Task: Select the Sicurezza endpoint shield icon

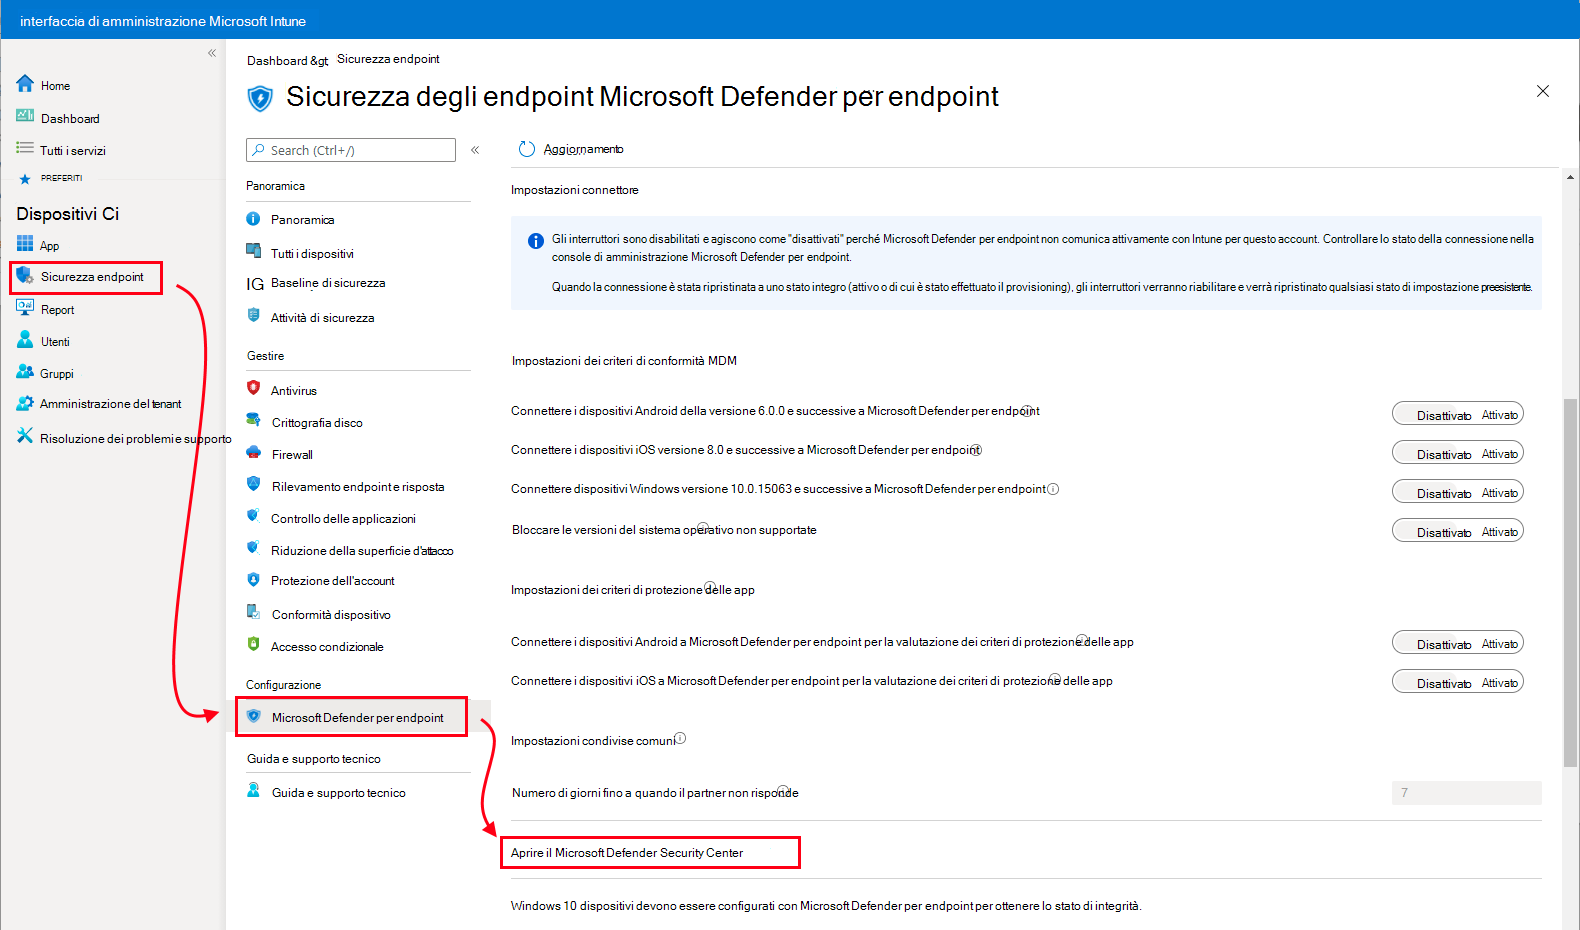Action: point(25,275)
